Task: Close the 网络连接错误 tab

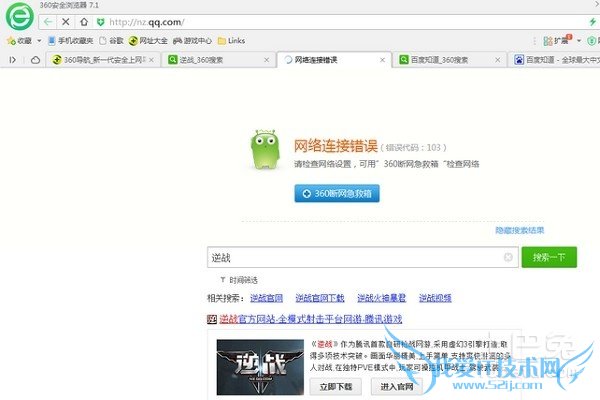Action: pos(382,60)
